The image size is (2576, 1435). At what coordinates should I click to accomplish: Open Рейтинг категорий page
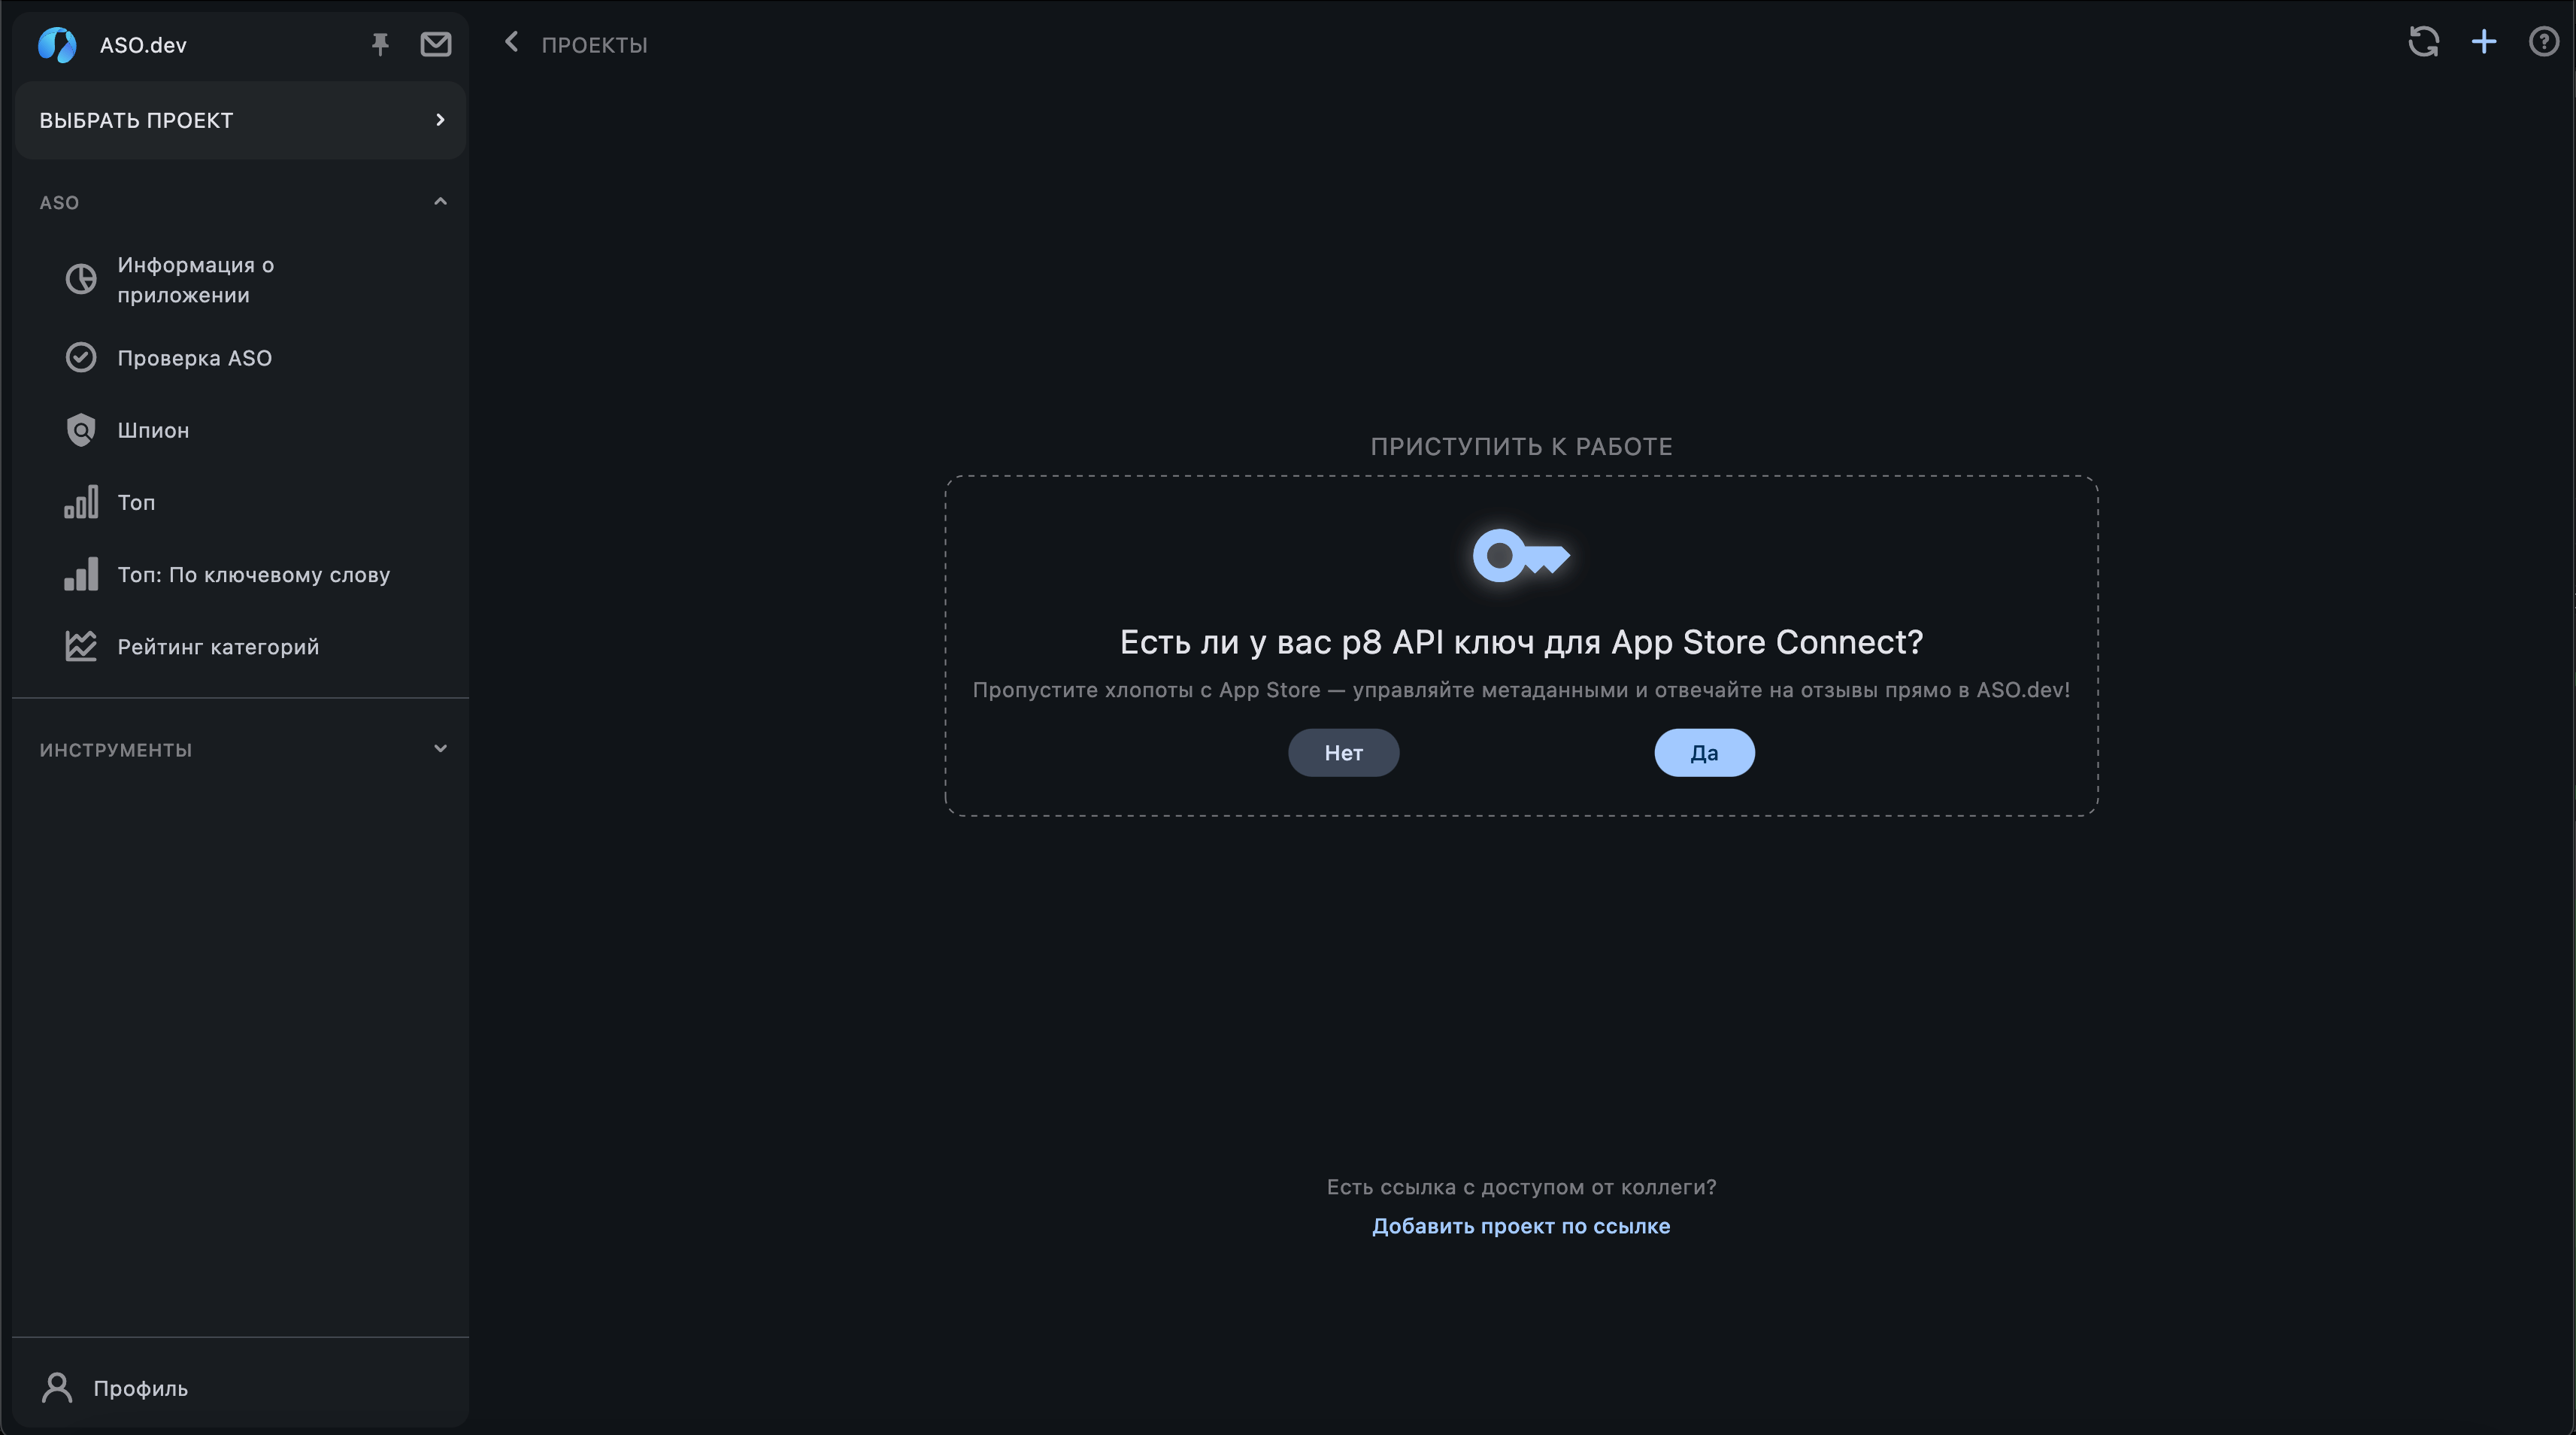241,647
